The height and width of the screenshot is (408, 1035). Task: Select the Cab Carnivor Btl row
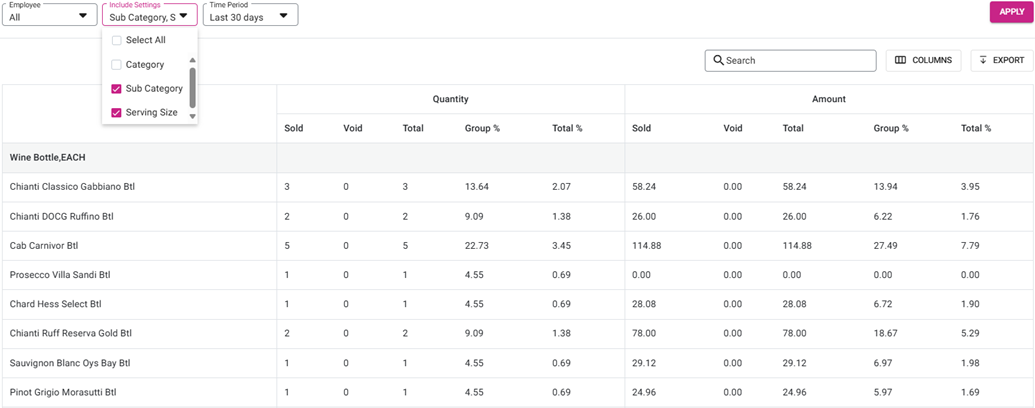[518, 246]
